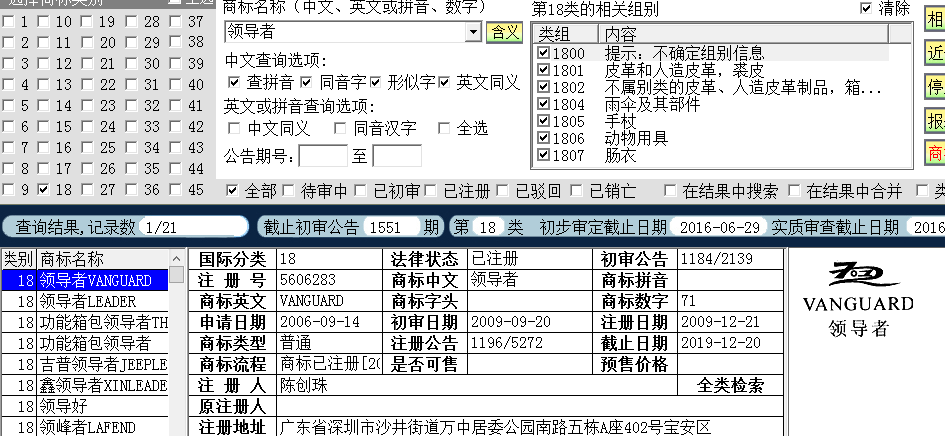Click the 含义 button
Viewport: 945px width, 436px height.
tap(504, 32)
